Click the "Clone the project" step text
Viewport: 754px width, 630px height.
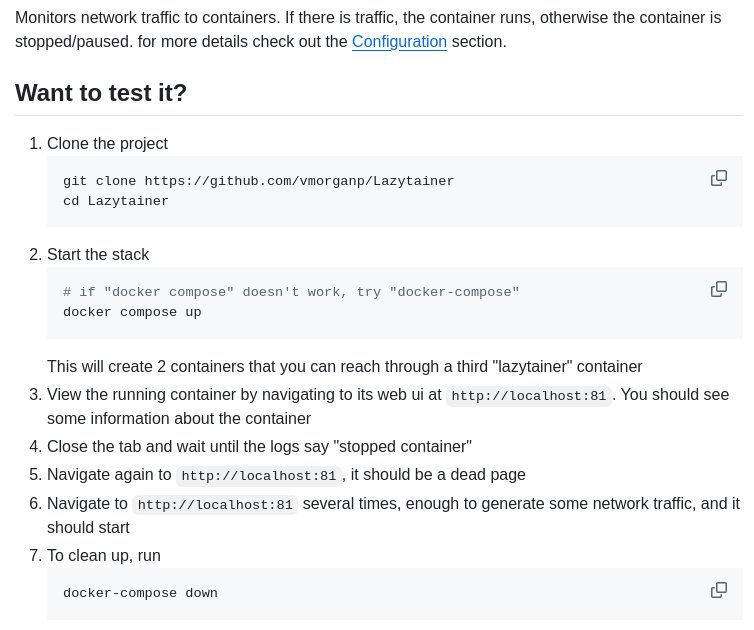point(107,143)
